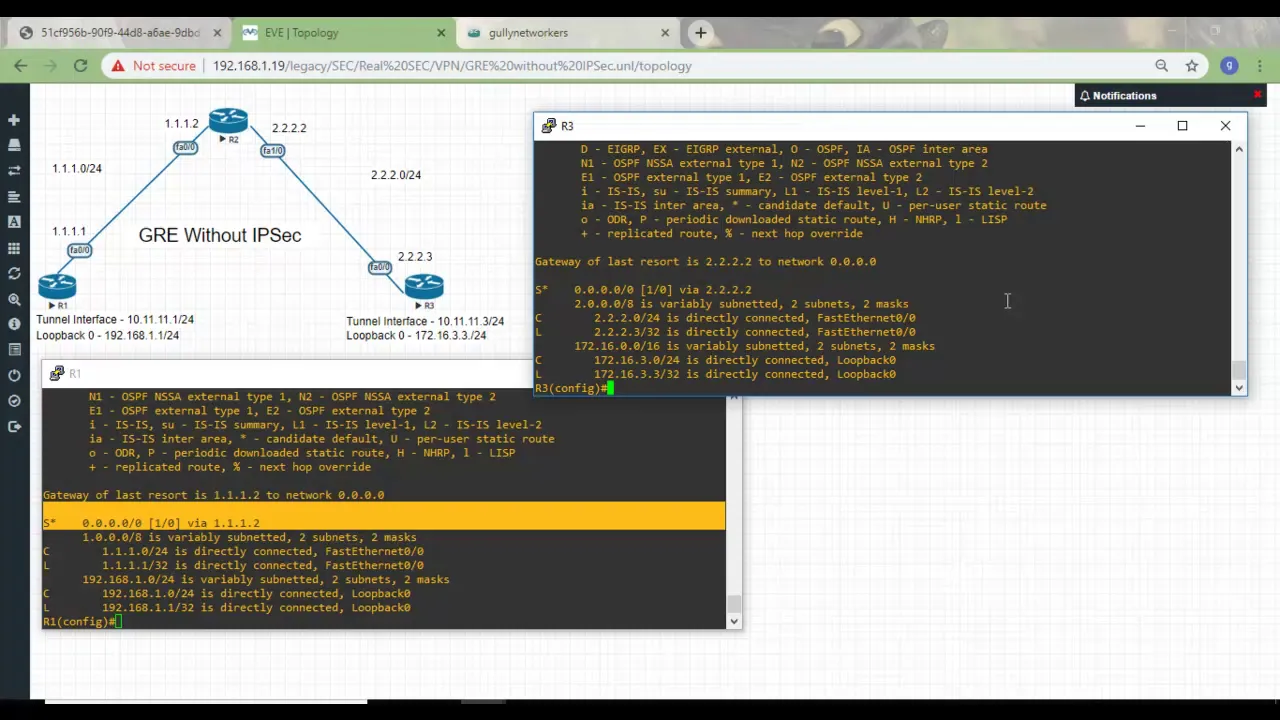Open the browser profile avatar
Screen dimensions: 1280x720
point(1230,66)
